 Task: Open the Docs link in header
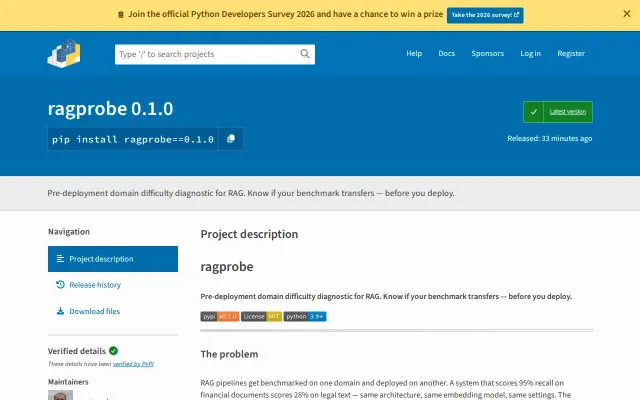447,53
